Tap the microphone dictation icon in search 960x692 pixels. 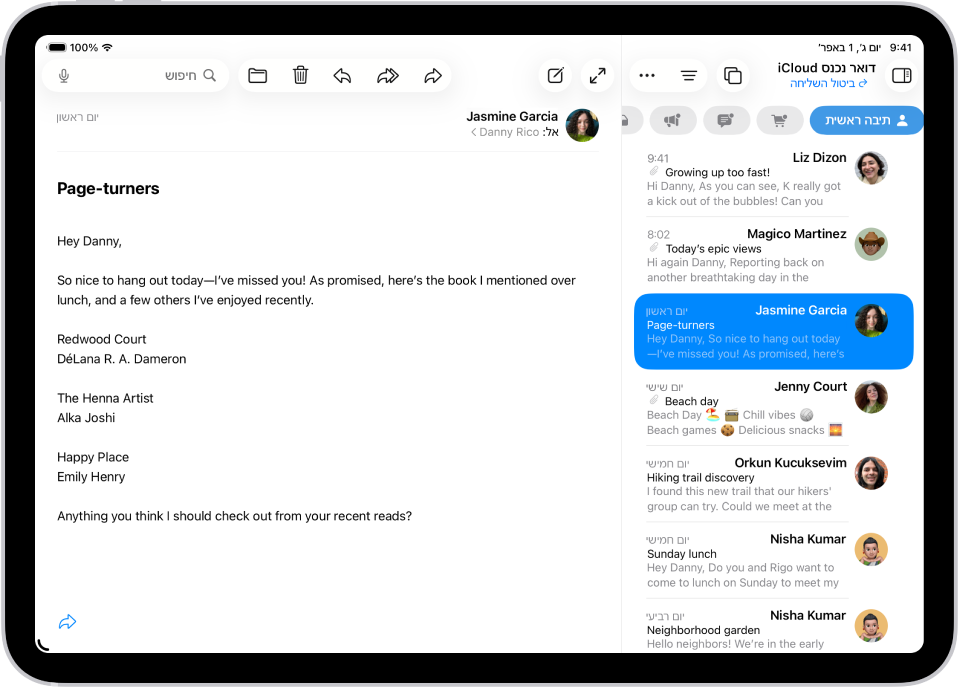click(64, 75)
